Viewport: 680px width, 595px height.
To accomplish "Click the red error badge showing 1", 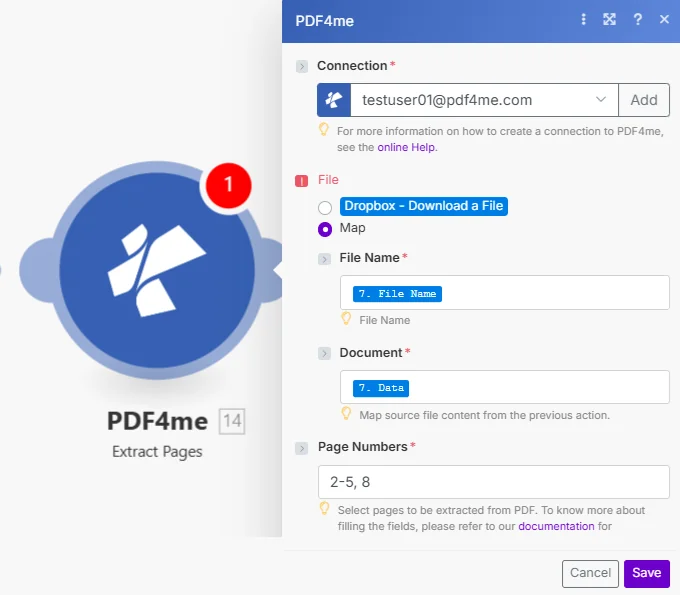I will (228, 185).
